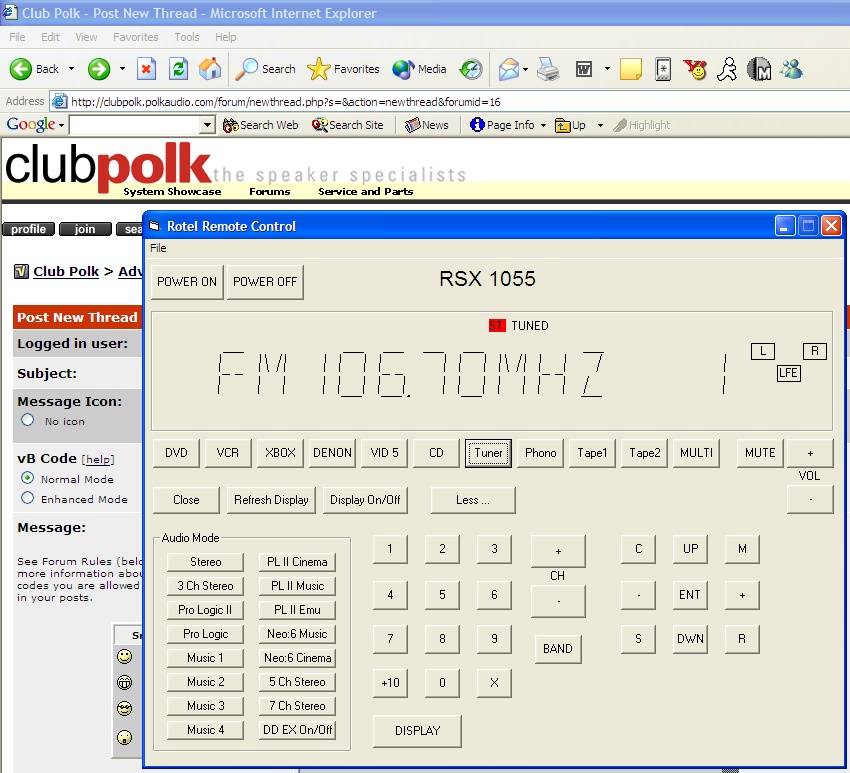850x773 pixels.
Task: Click the smiling face smilie in forum
Action: 125,656
